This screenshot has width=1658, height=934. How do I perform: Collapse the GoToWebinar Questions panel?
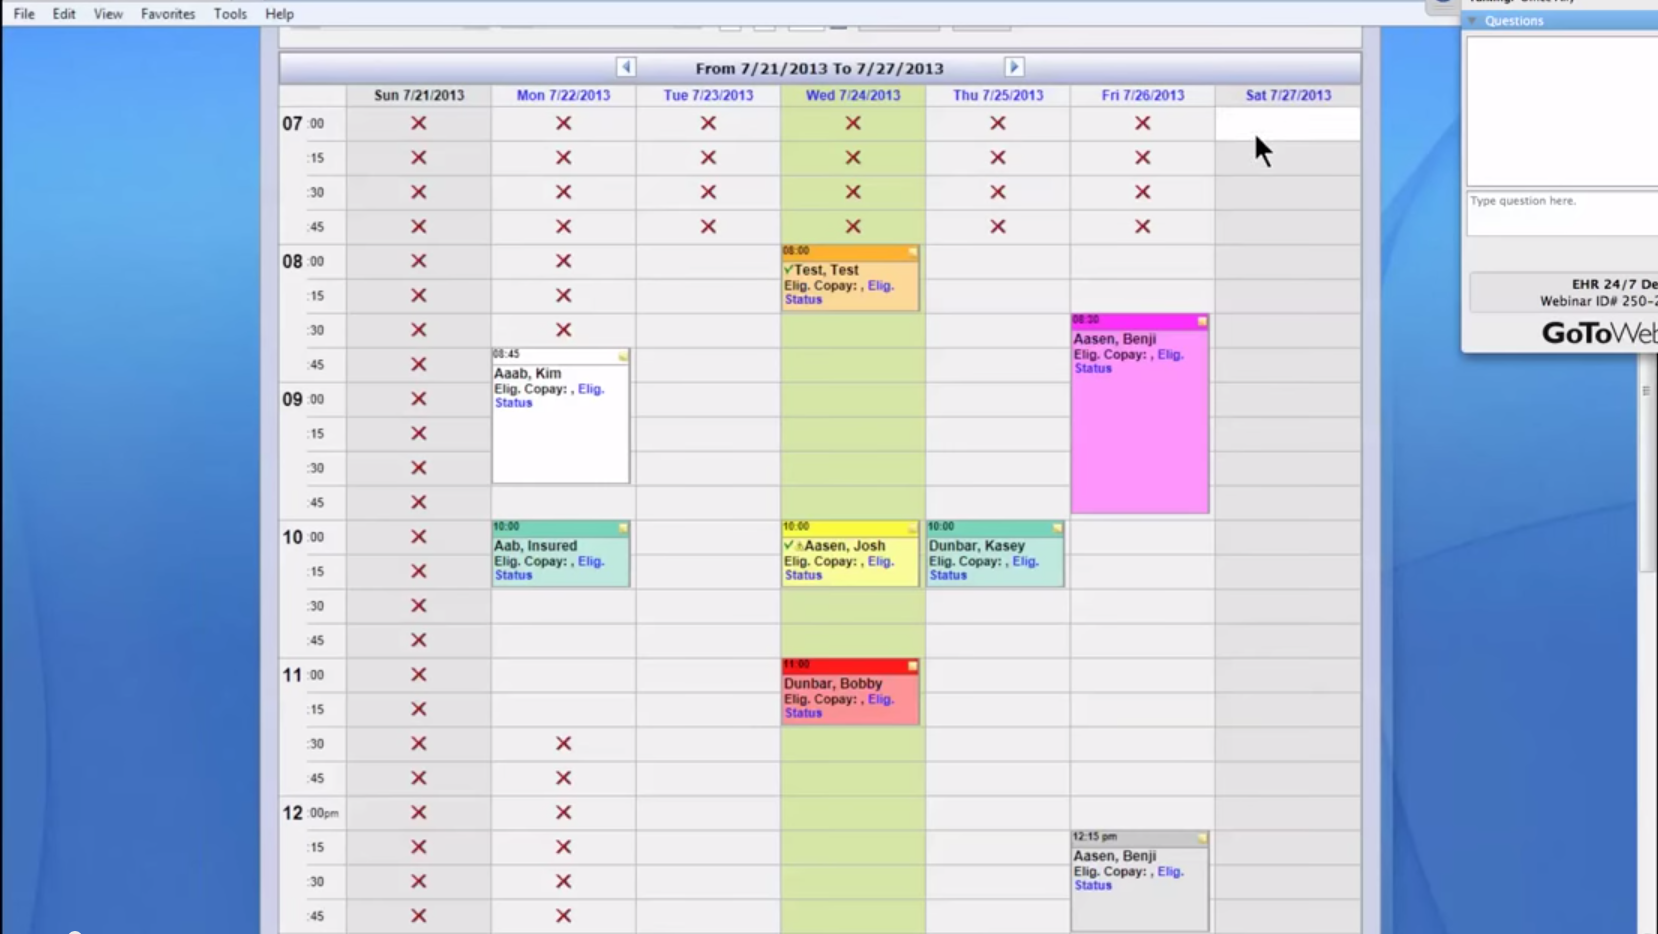click(x=1472, y=20)
